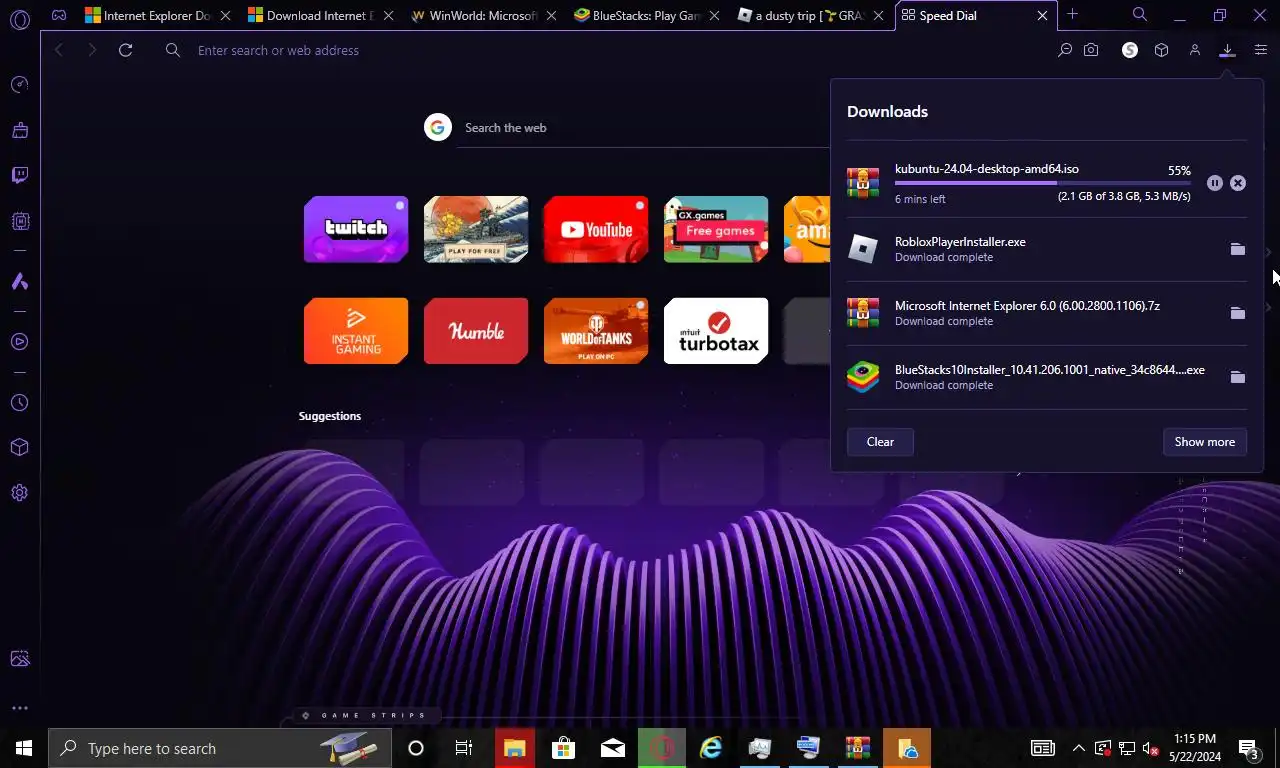1280x768 pixels.
Task: Close the BlueStacks tab
Action: pyautogui.click(x=716, y=16)
